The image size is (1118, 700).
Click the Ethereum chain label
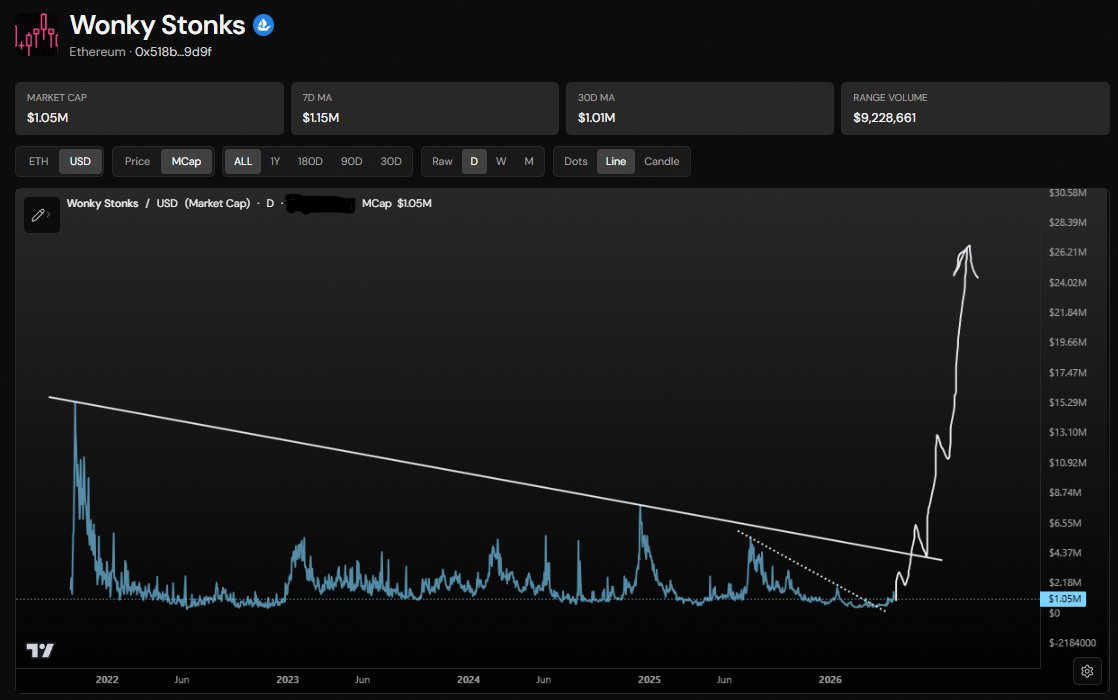97,51
